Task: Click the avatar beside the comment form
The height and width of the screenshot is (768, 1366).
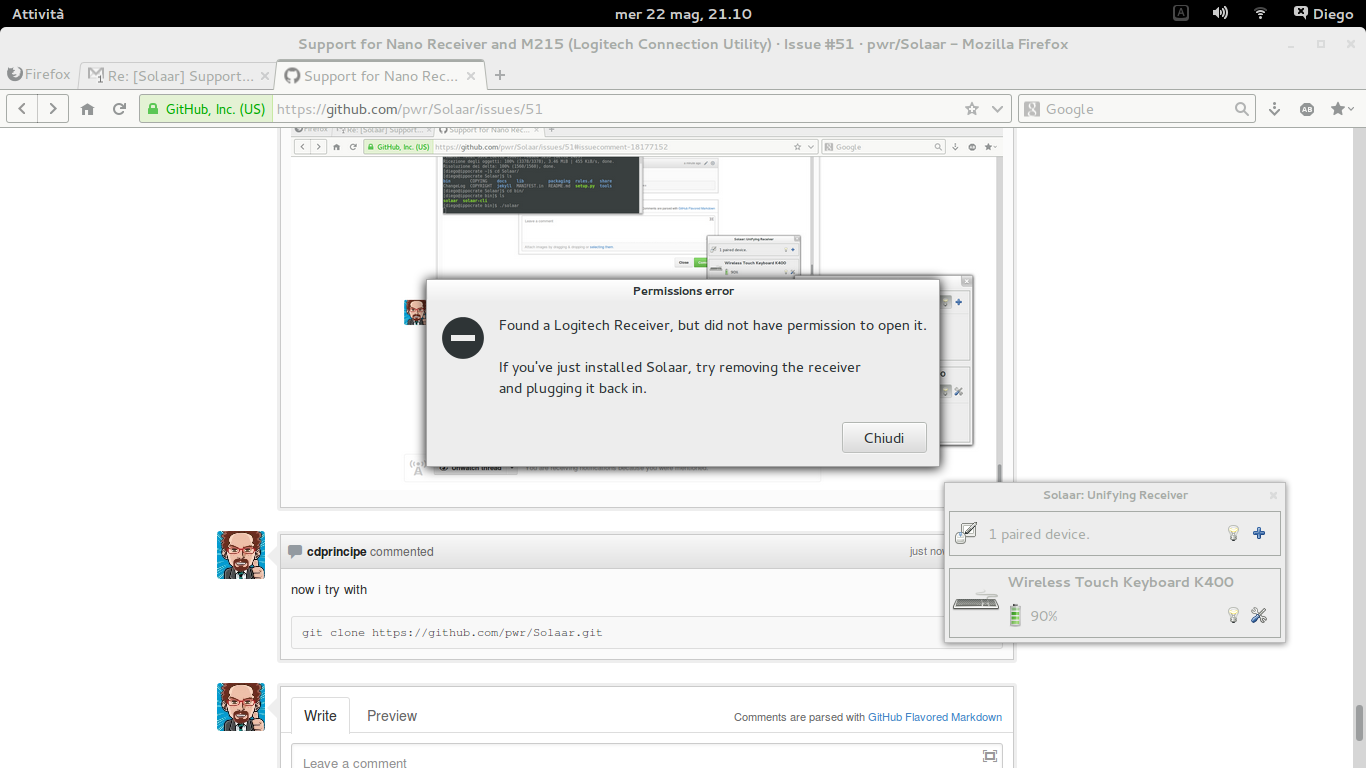Action: 241,707
